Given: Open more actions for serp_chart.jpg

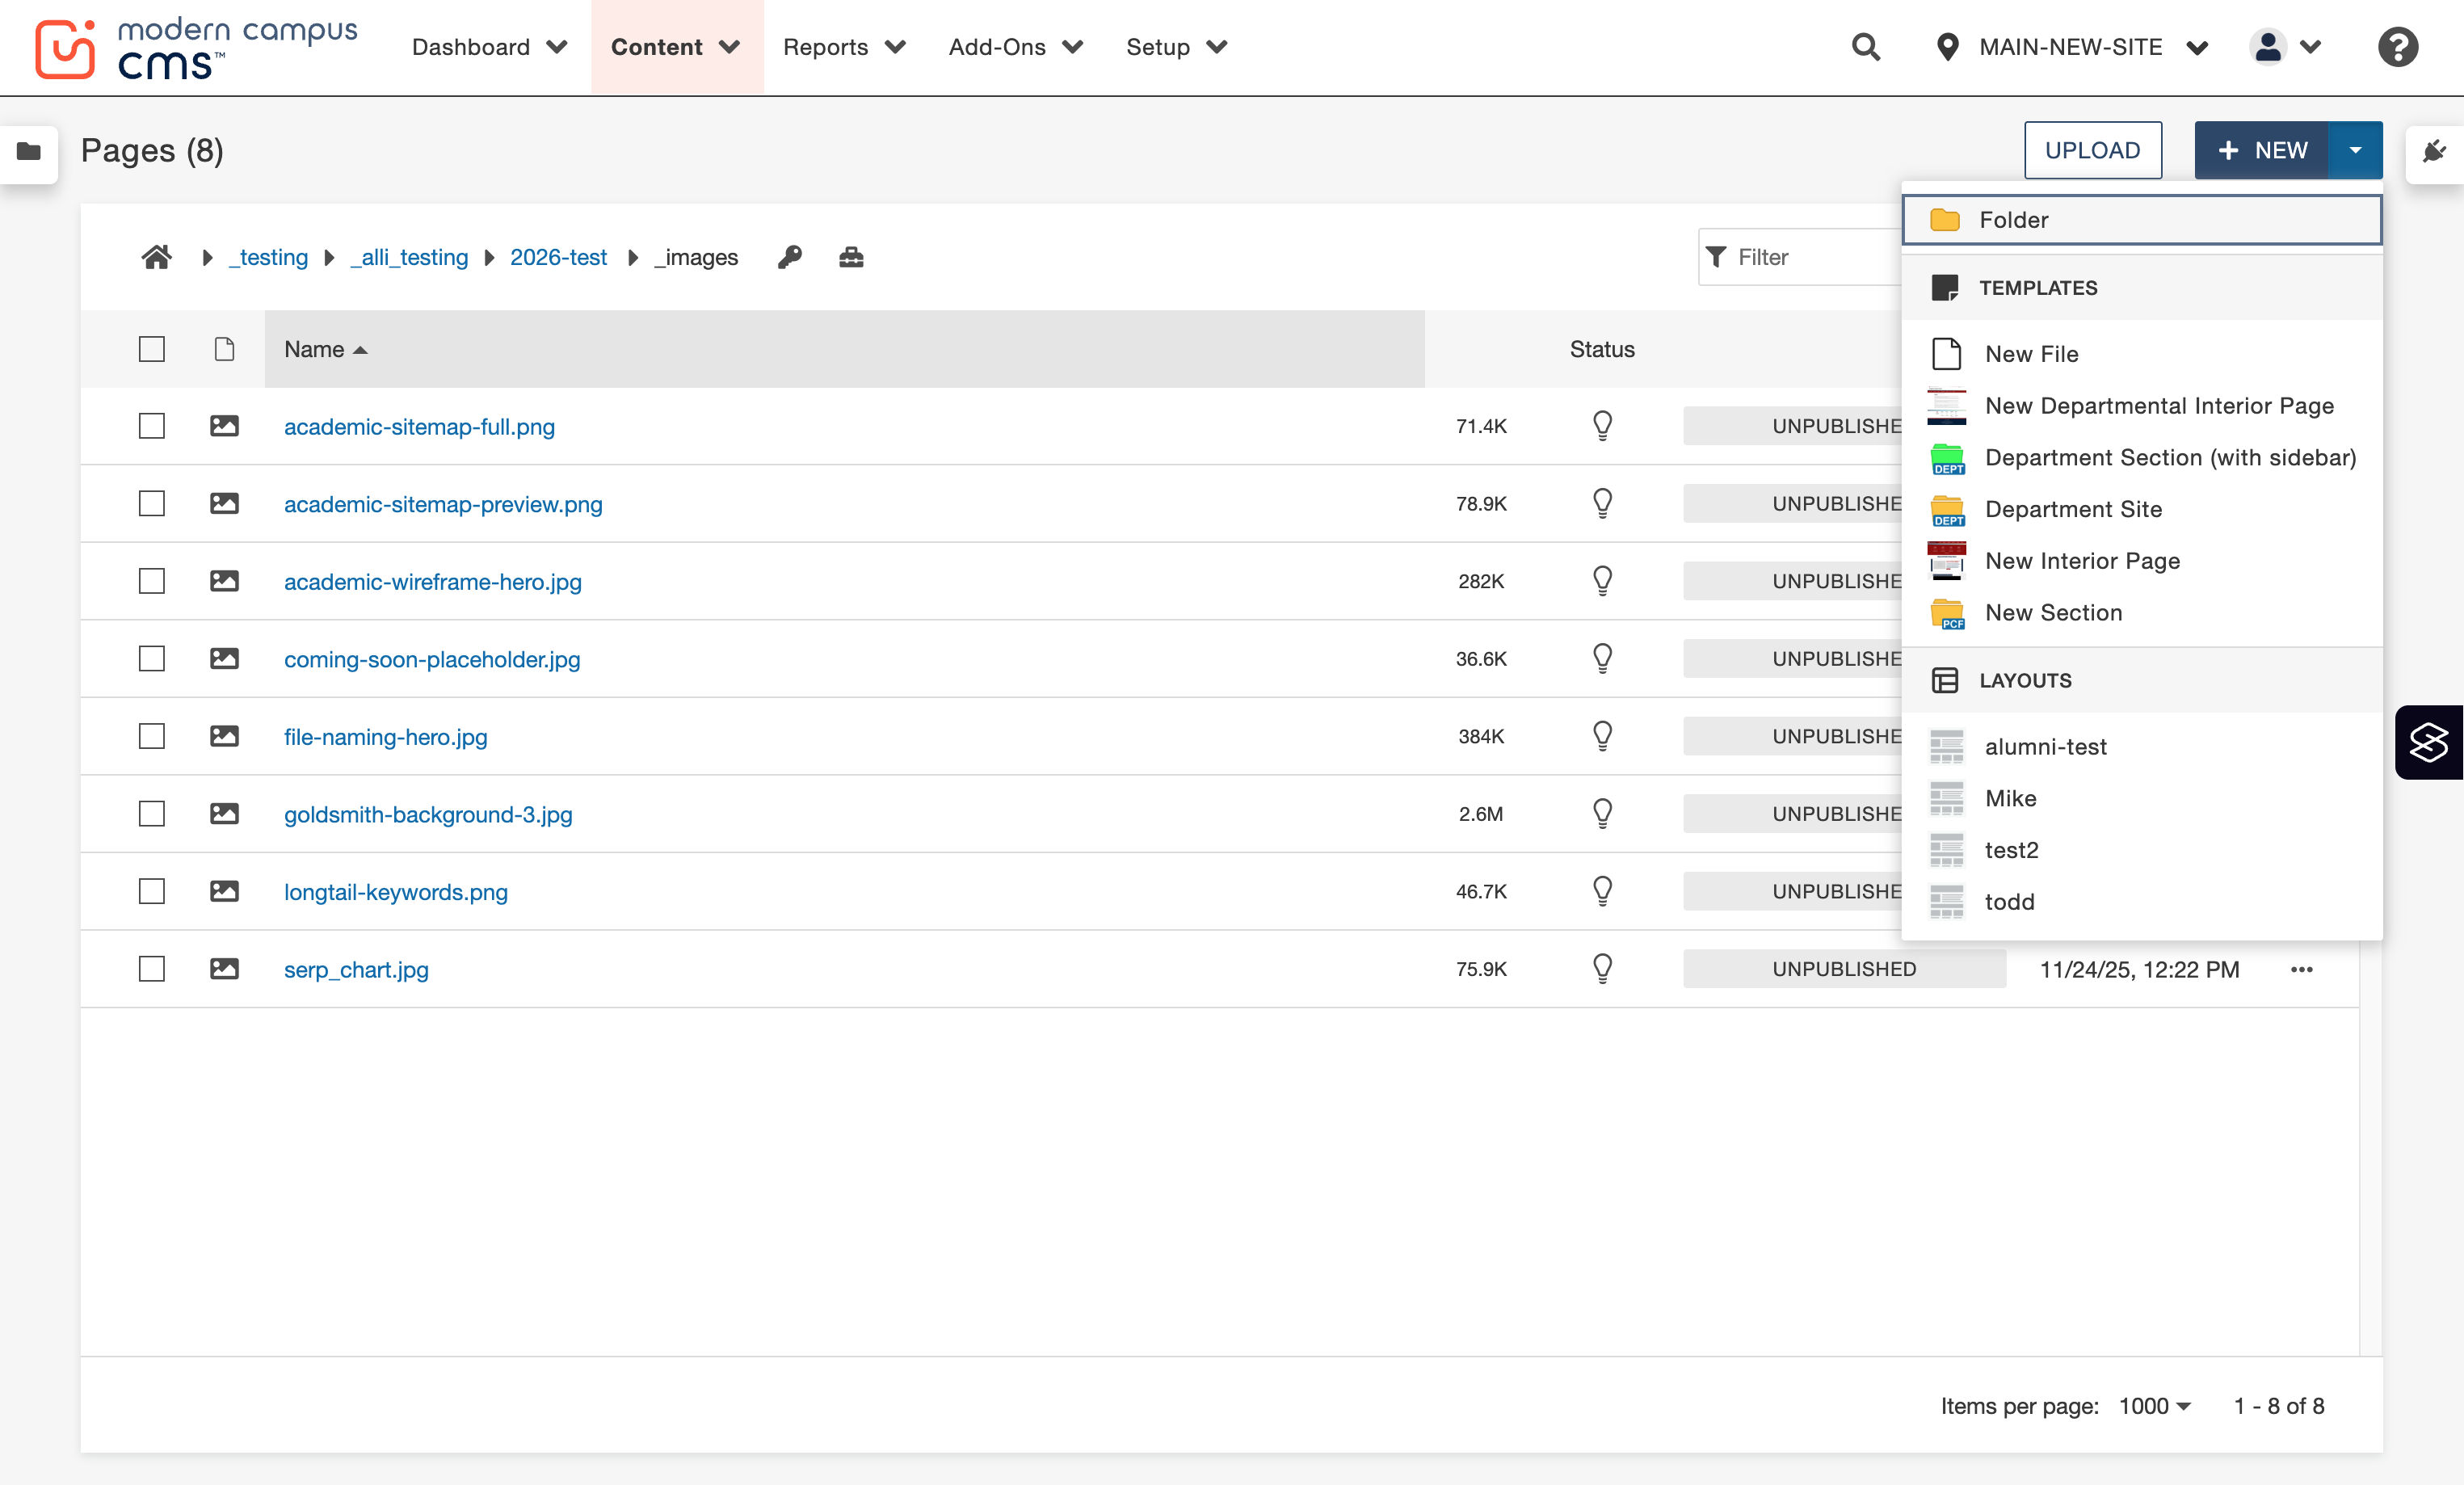Looking at the screenshot, I should (x=2302, y=969).
